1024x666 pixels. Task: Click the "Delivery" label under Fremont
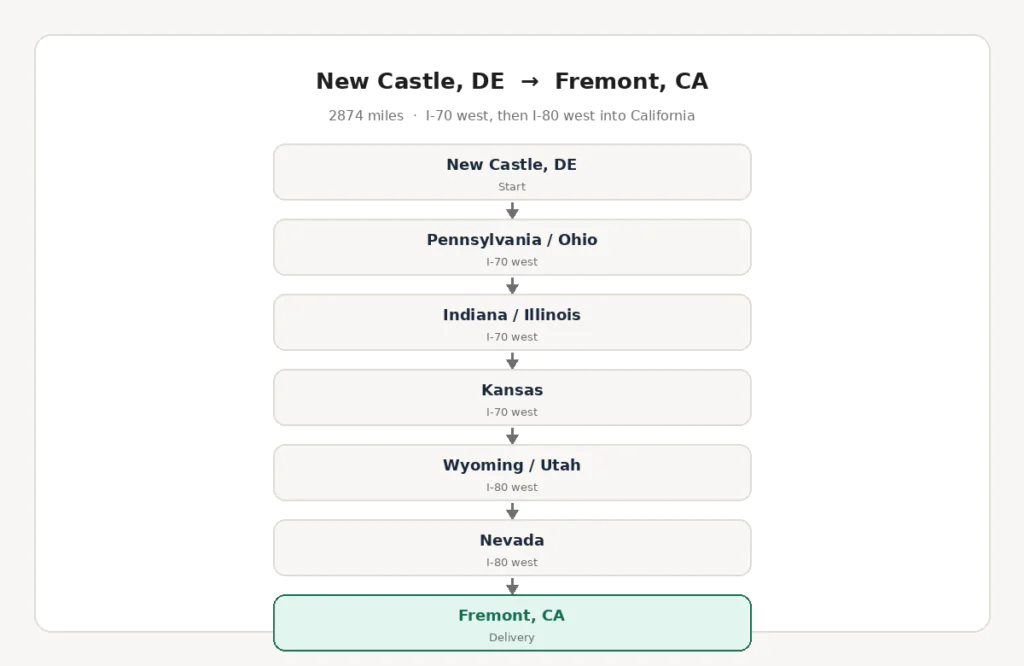coord(512,637)
